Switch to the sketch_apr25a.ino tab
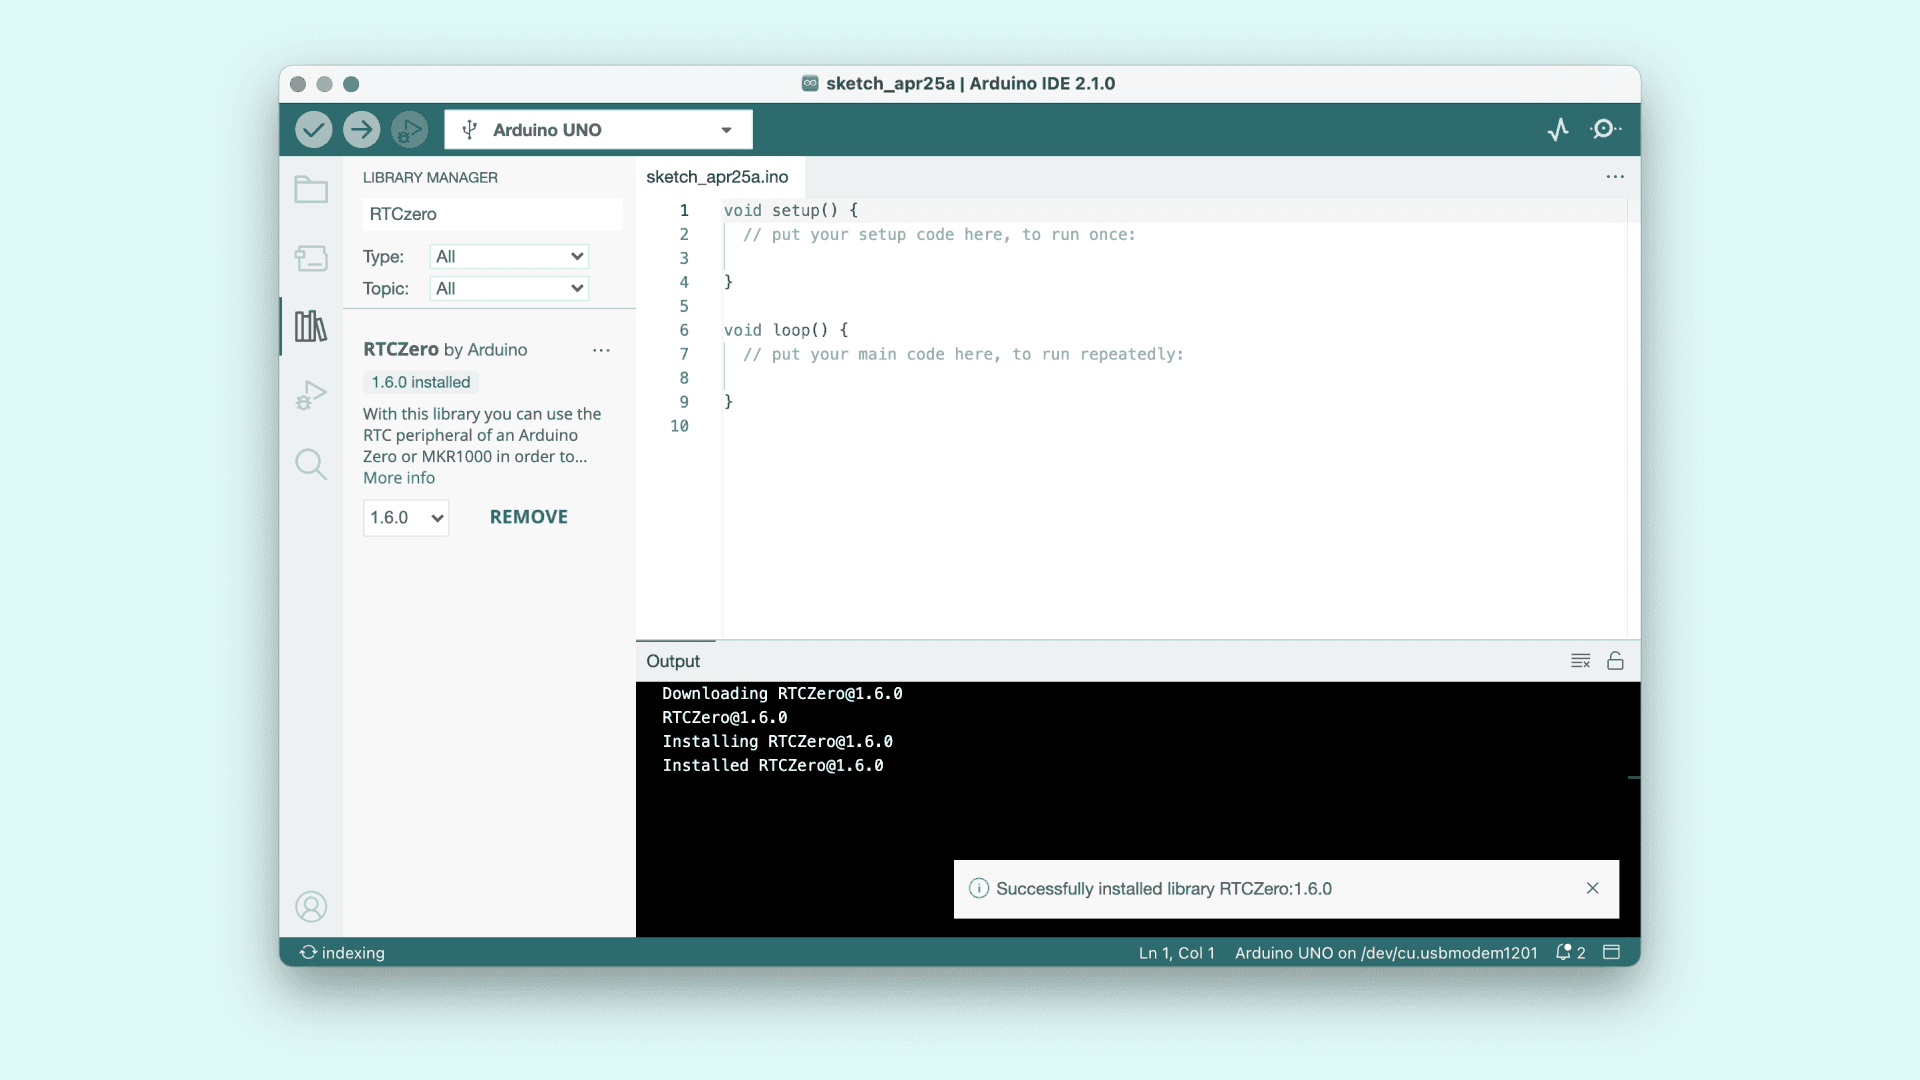The image size is (1920, 1080). [x=717, y=177]
